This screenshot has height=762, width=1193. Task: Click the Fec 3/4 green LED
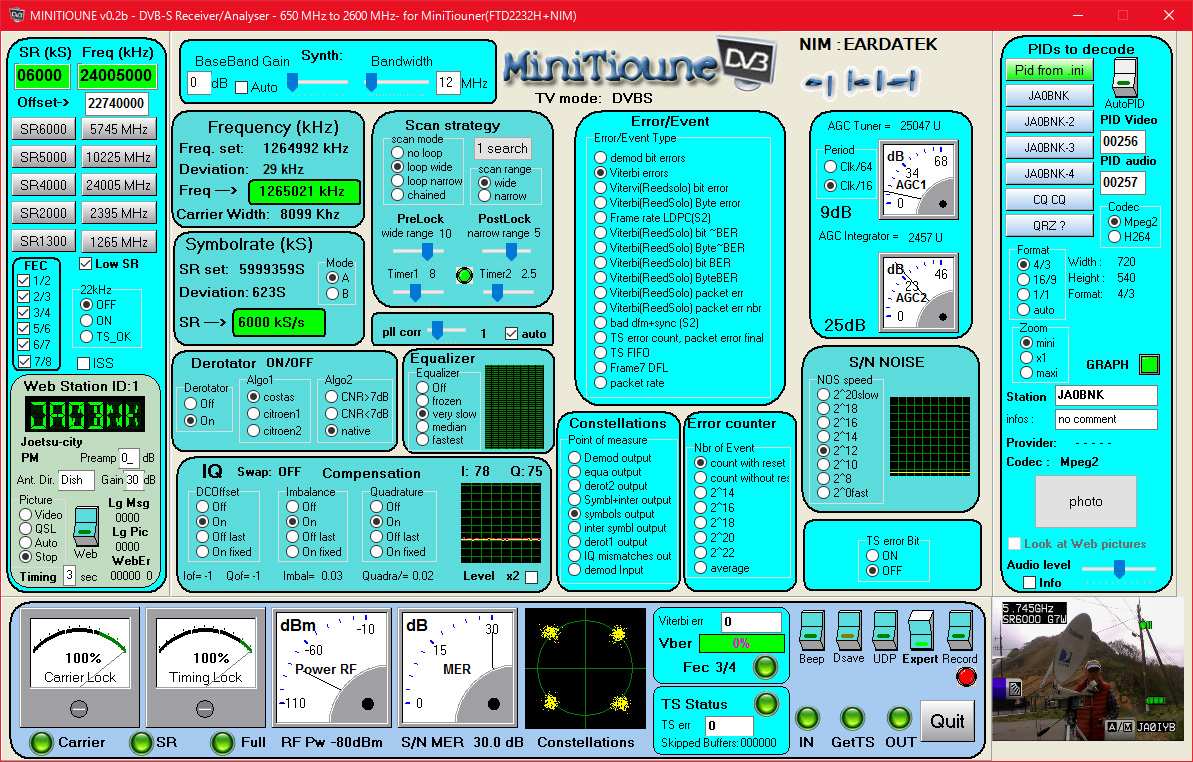point(765,667)
